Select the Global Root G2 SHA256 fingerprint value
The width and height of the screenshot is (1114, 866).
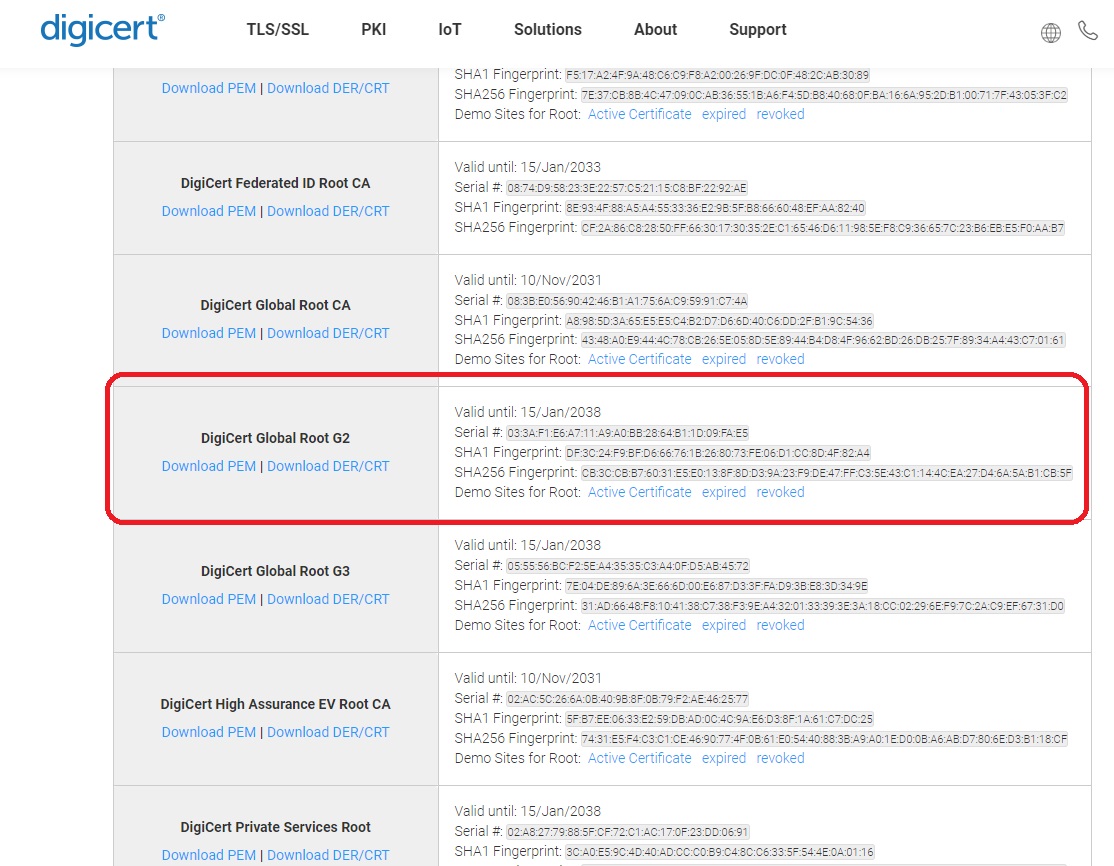click(x=827, y=472)
